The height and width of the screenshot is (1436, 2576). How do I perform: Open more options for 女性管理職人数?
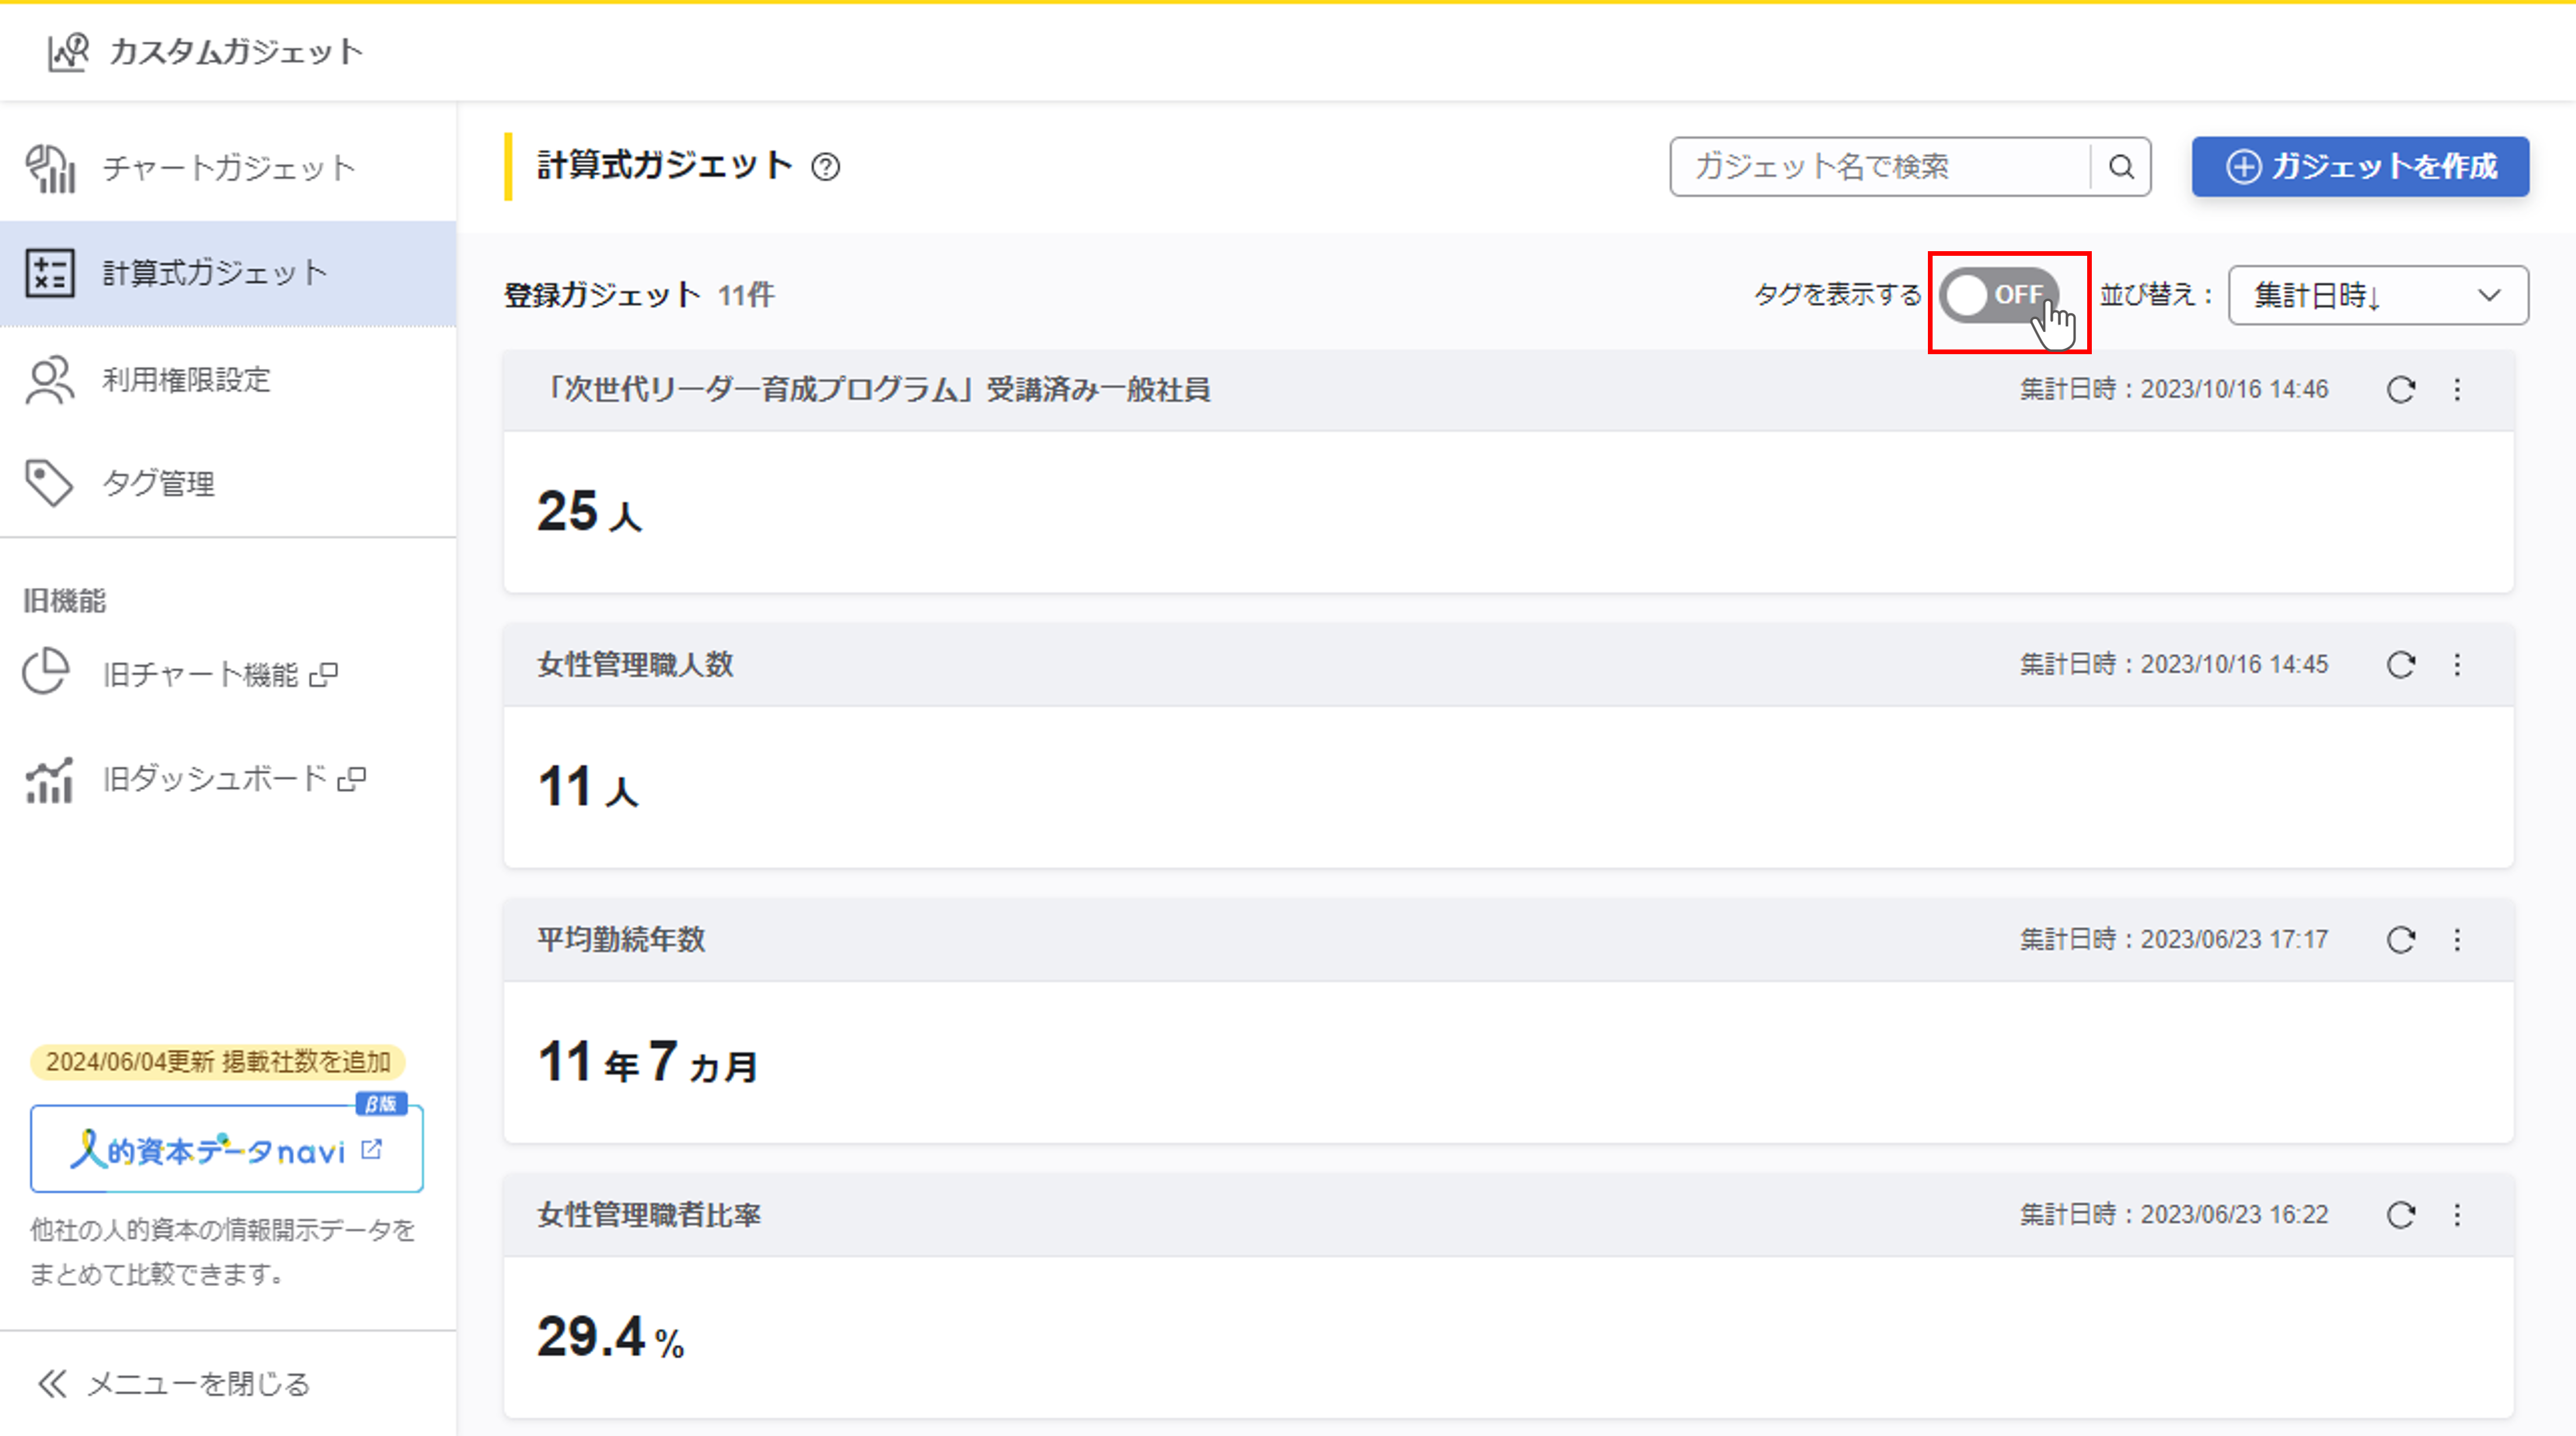pyautogui.click(x=2457, y=665)
